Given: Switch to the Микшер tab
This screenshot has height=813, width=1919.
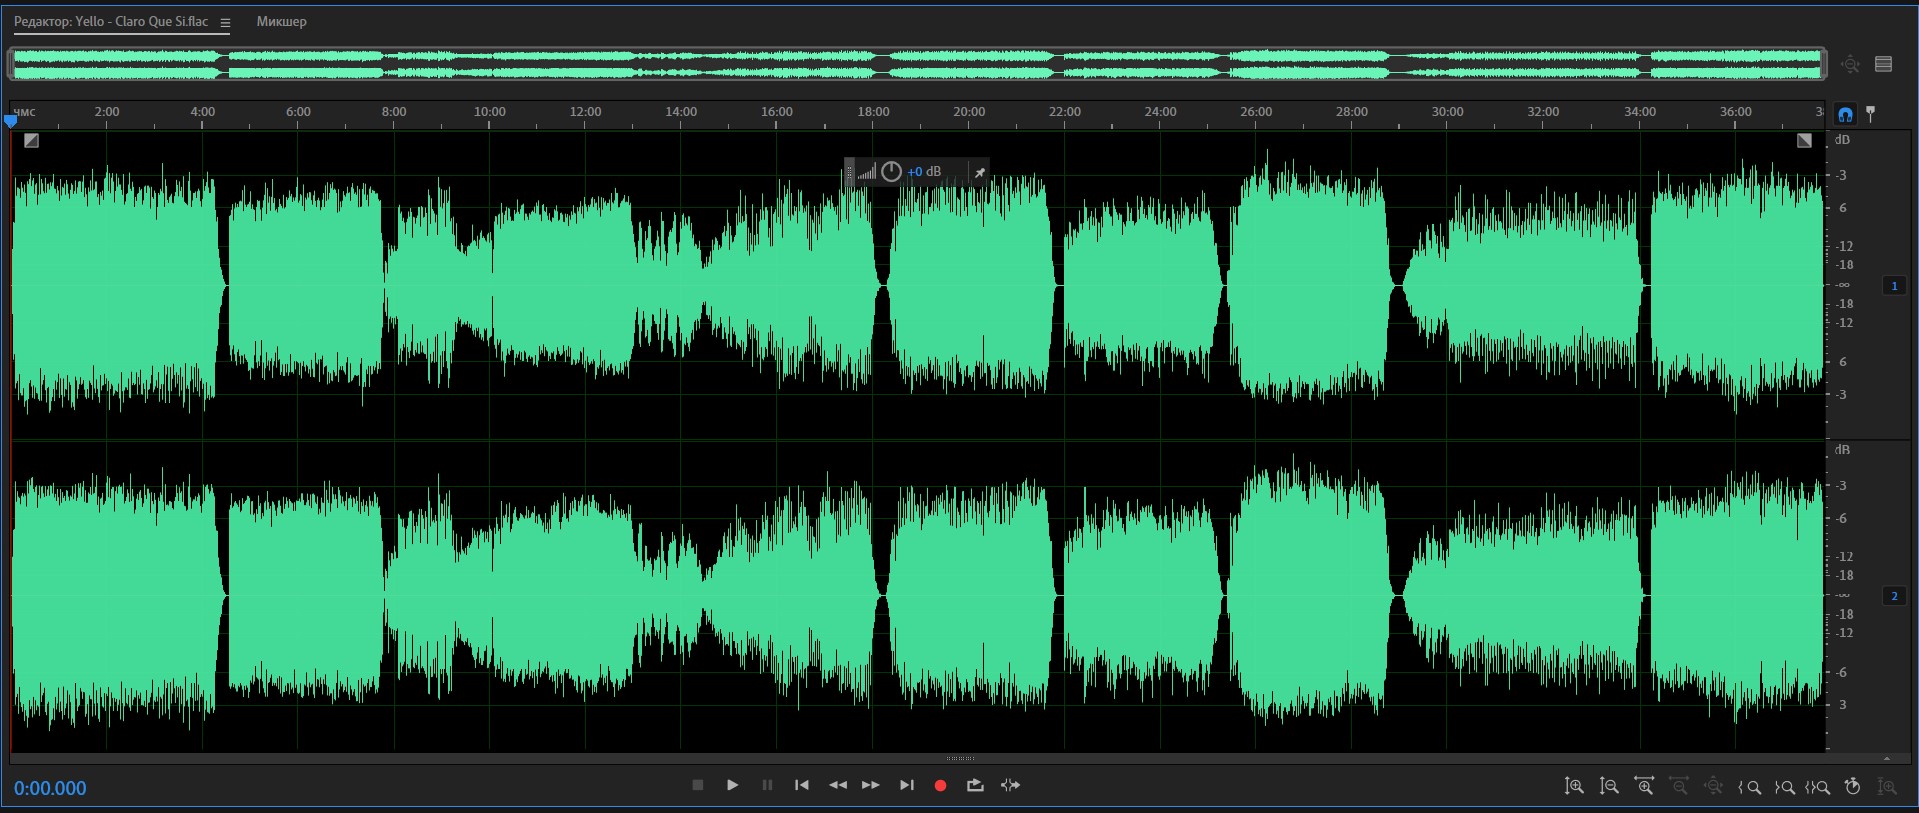Looking at the screenshot, I should click(x=281, y=22).
